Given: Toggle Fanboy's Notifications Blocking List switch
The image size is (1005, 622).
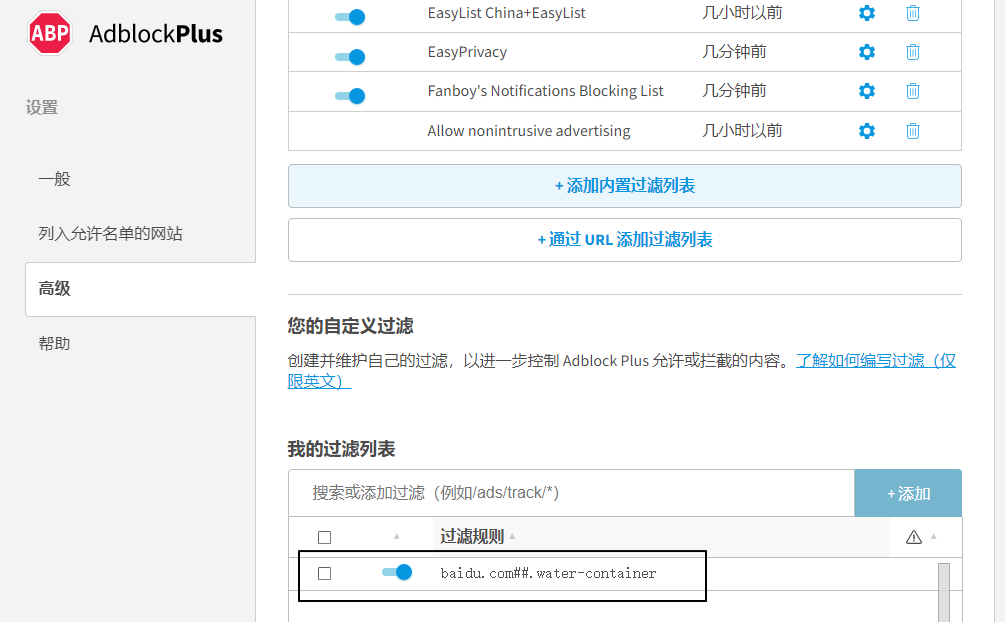Looking at the screenshot, I should pyautogui.click(x=350, y=96).
